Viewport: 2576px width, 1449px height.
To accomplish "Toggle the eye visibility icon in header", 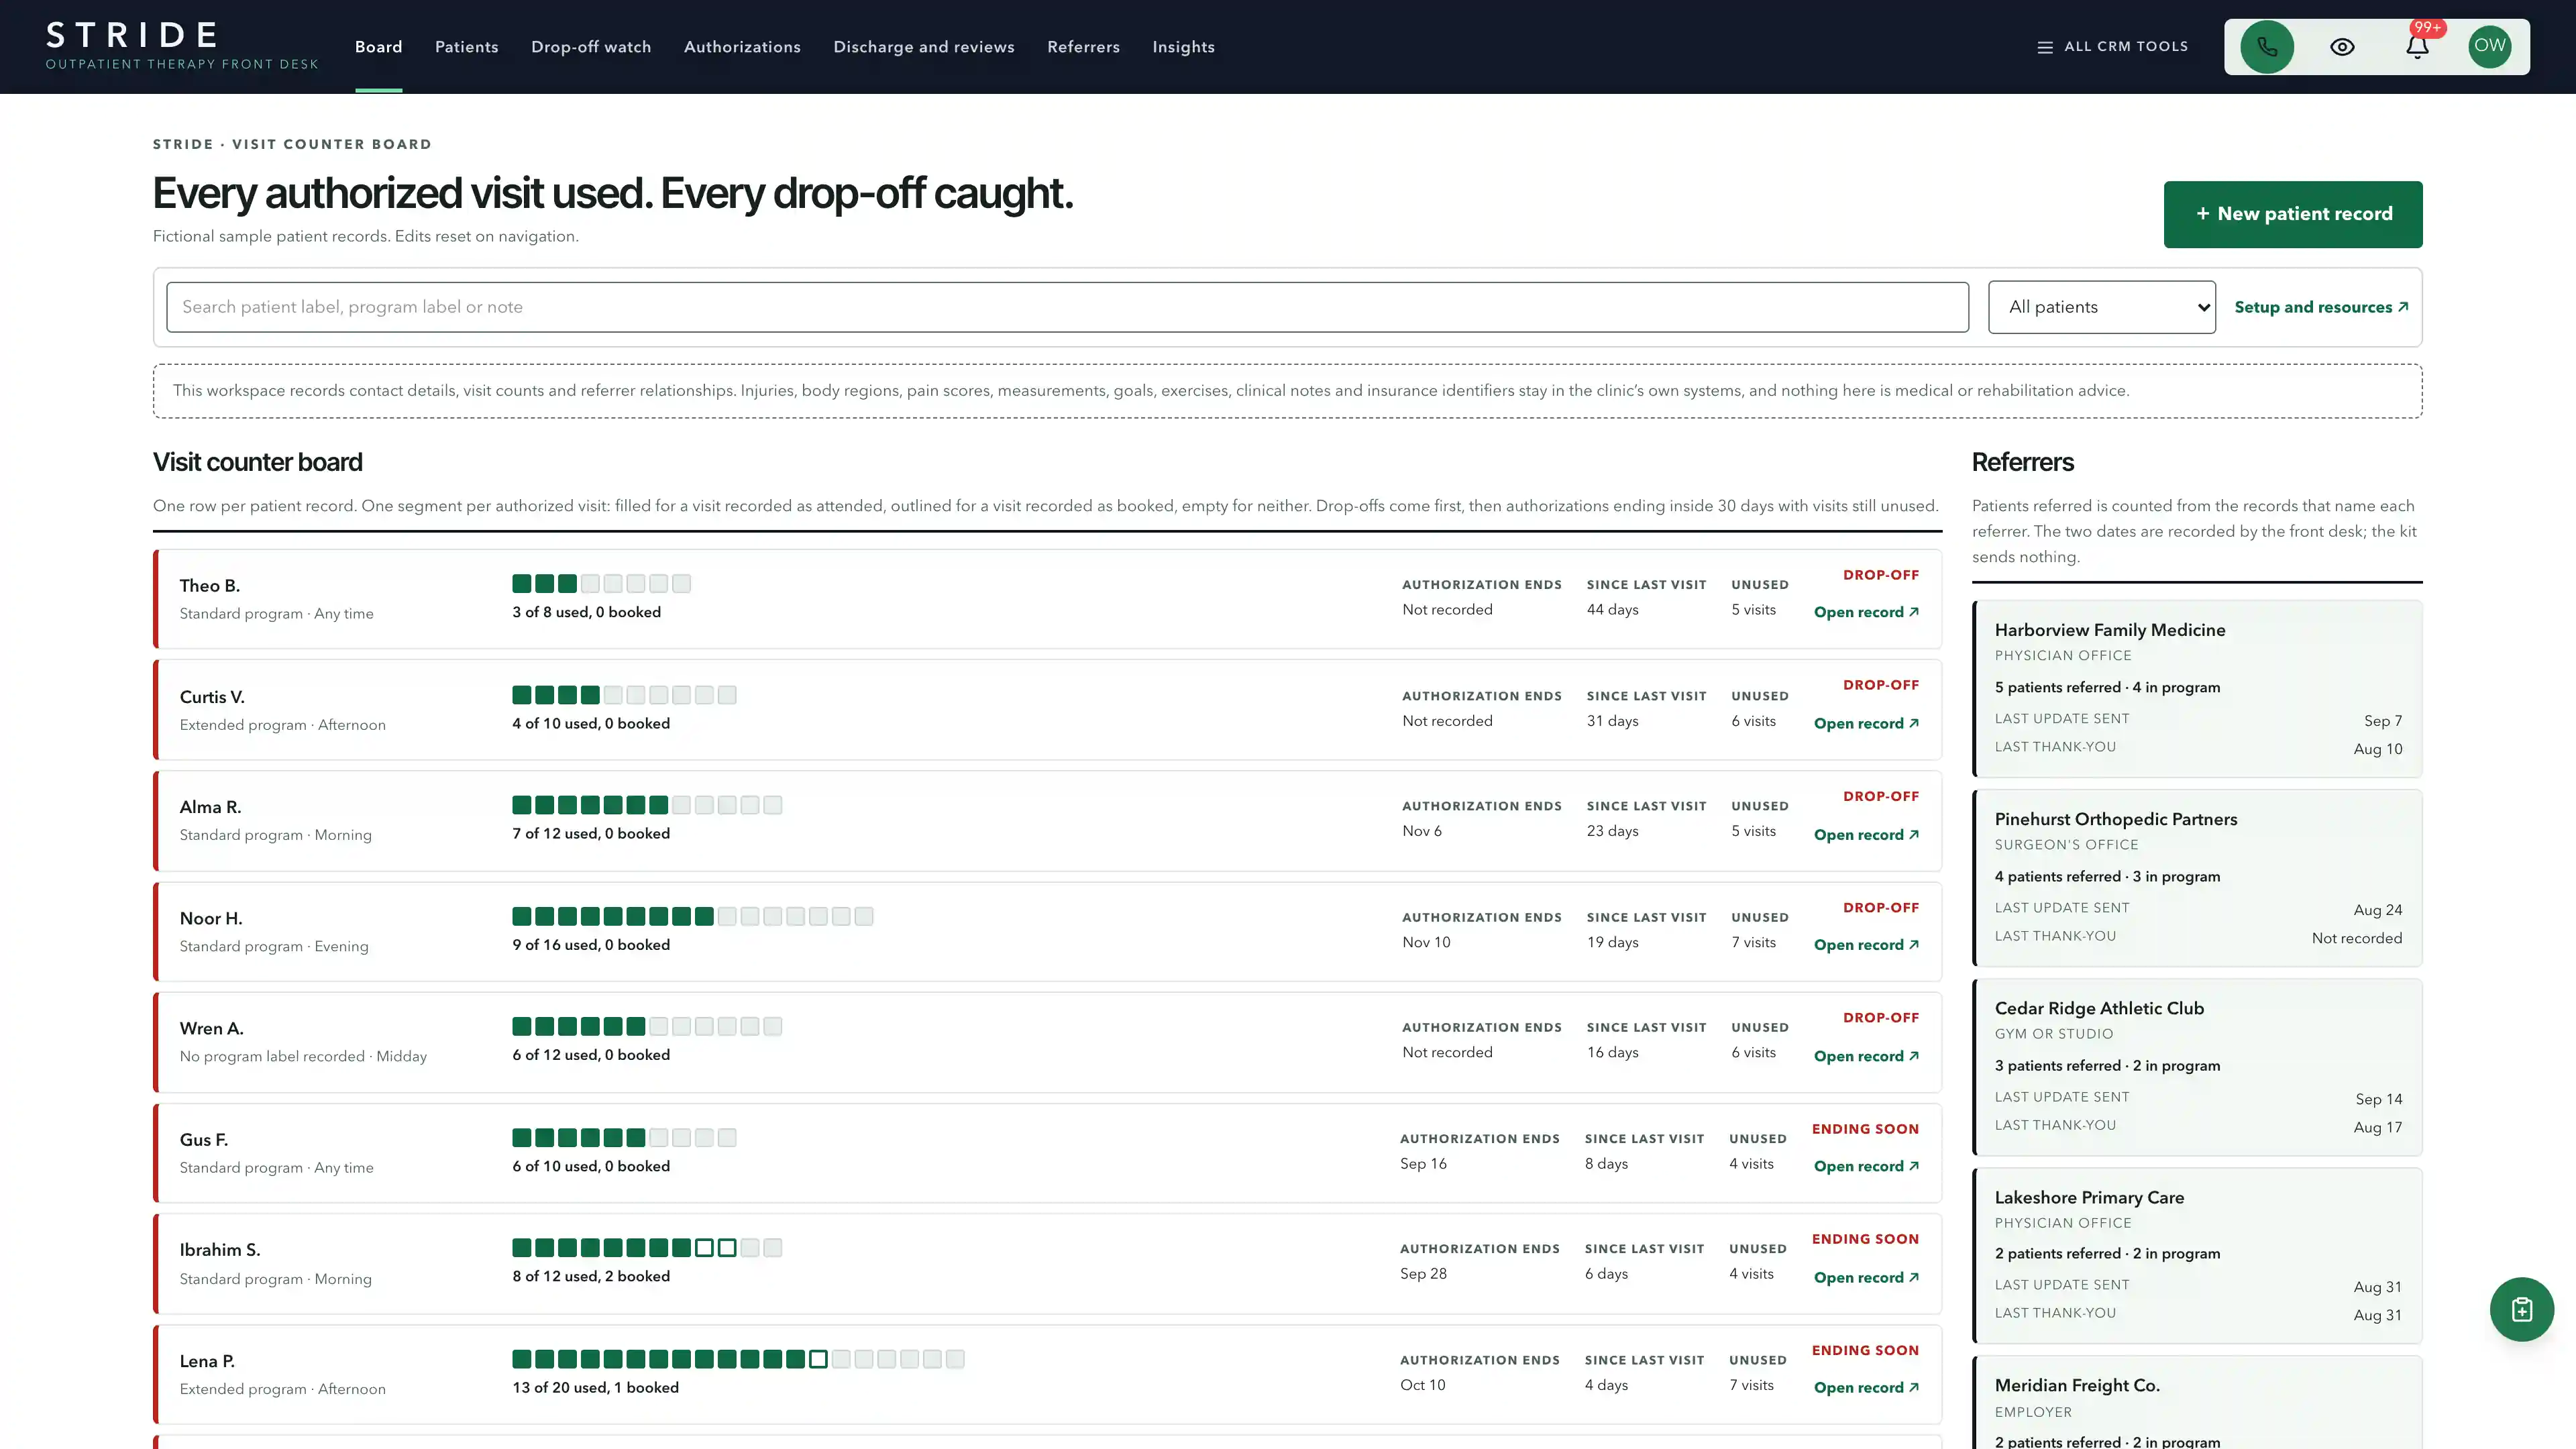I will 2342,47.
